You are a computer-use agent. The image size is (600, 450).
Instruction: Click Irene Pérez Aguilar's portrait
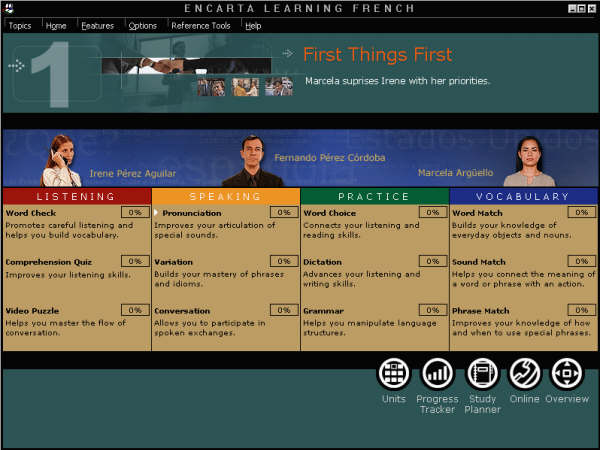(60, 161)
